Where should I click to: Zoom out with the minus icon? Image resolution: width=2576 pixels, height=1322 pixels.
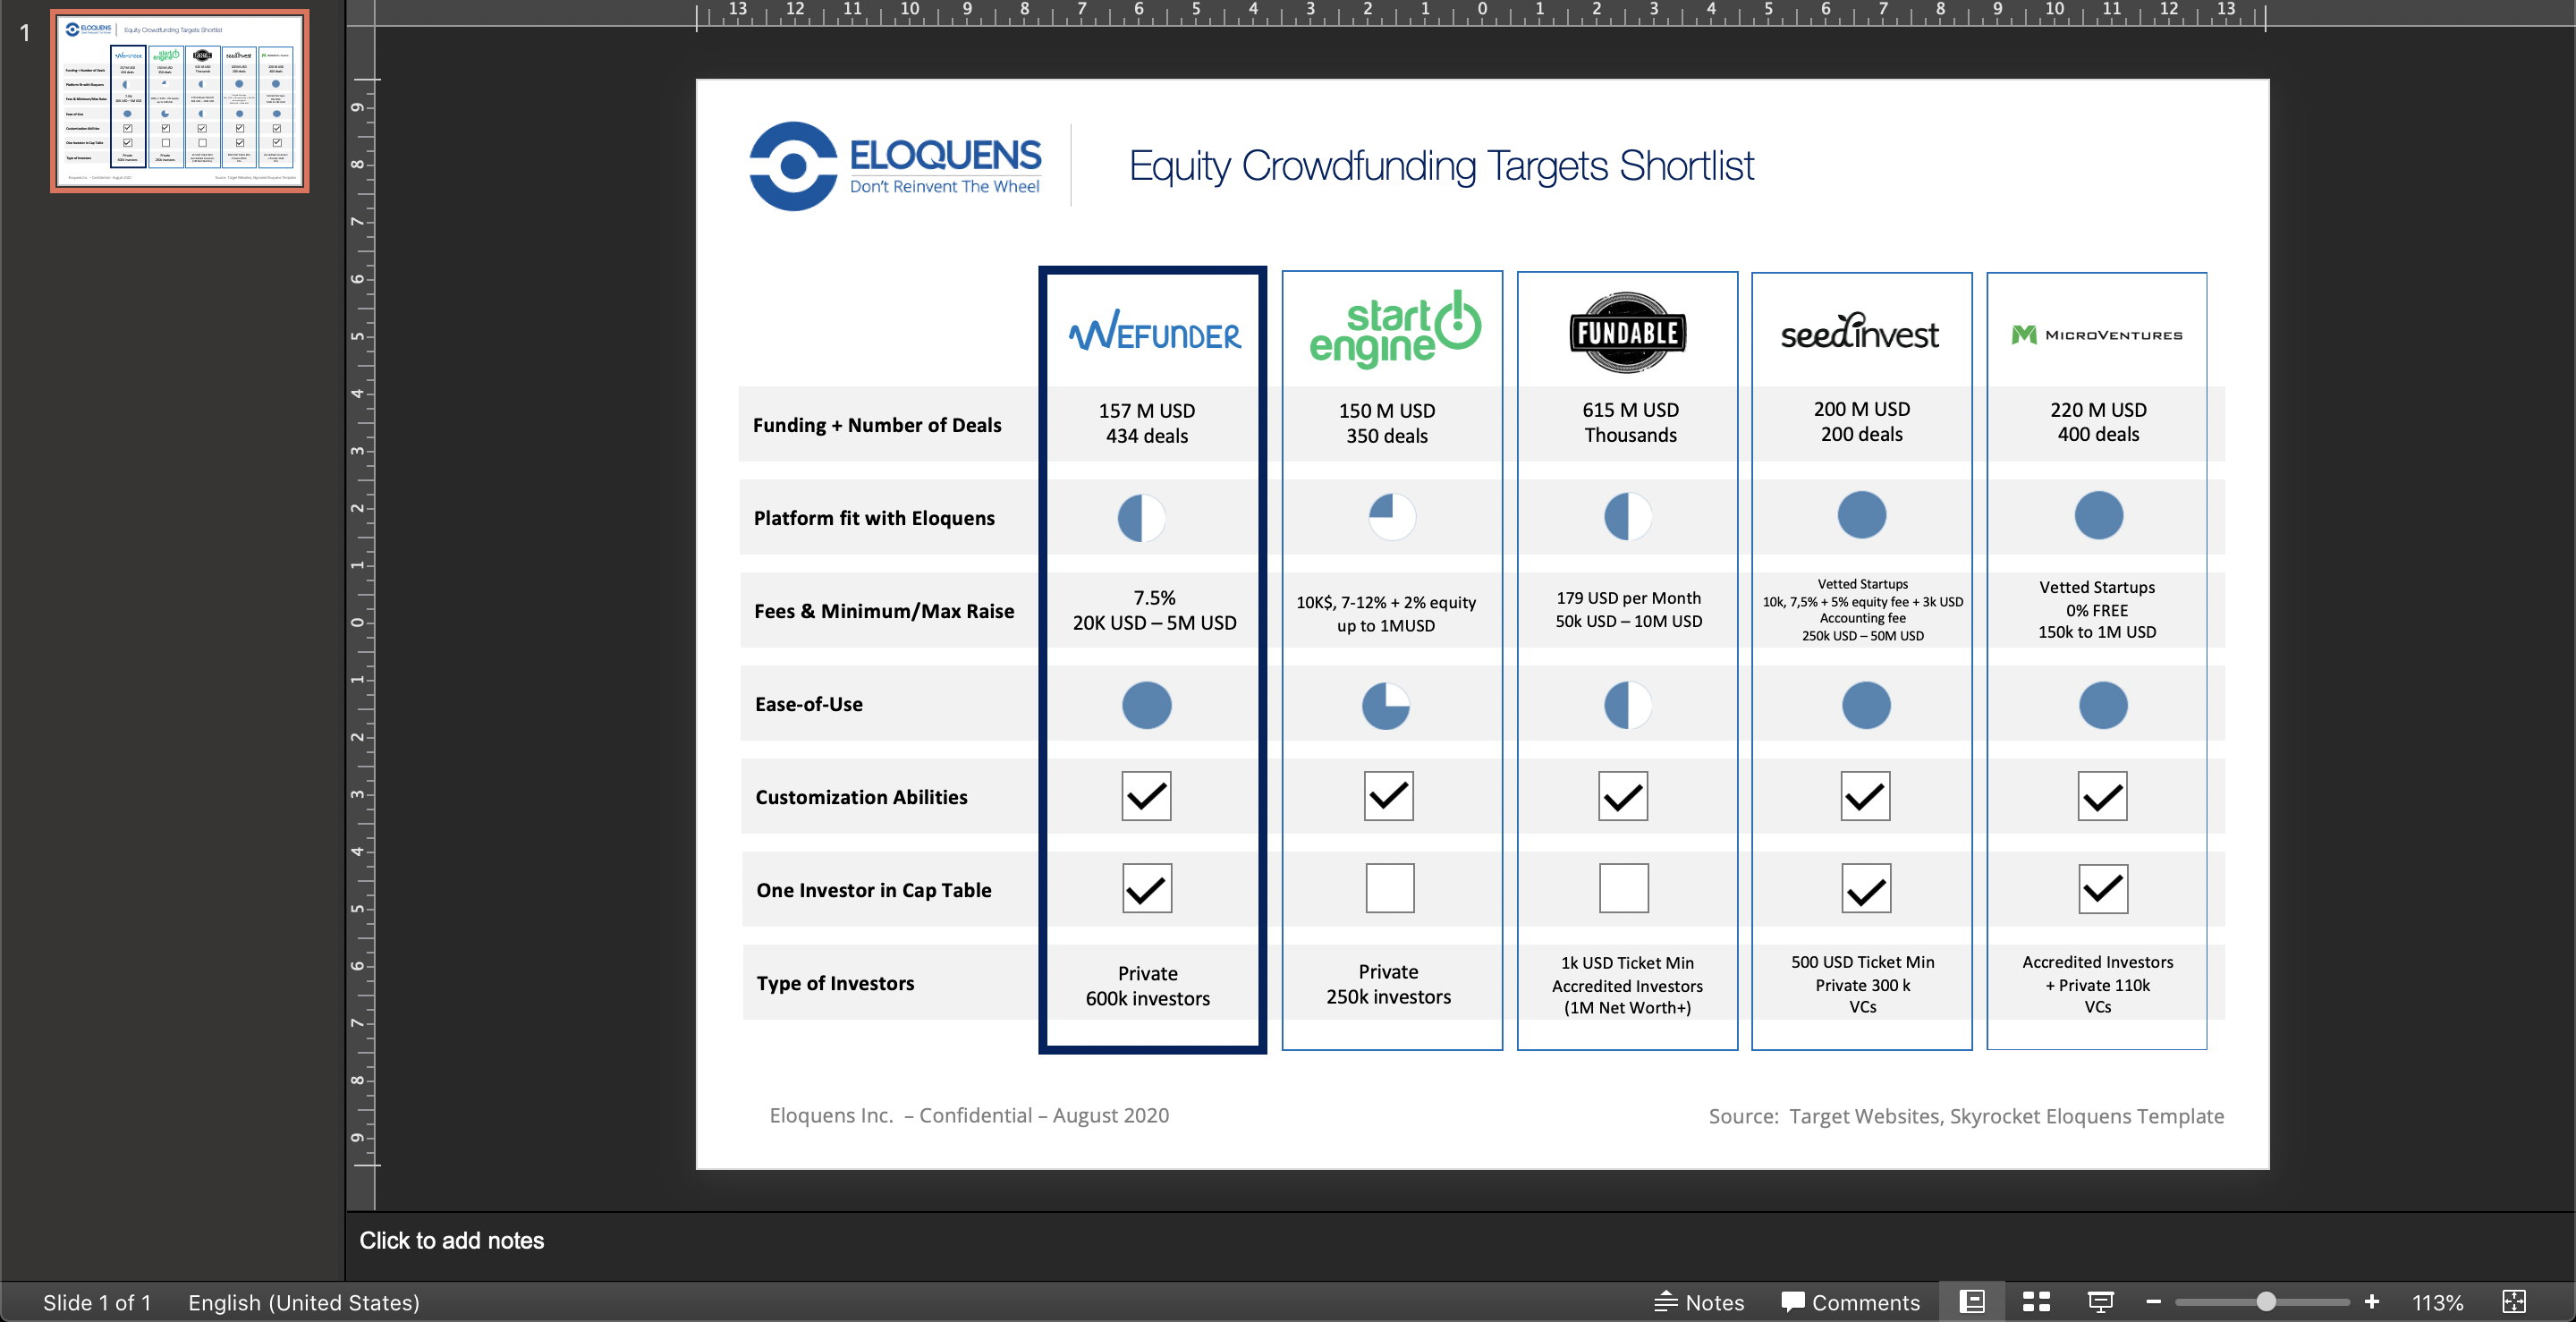[x=2153, y=1301]
